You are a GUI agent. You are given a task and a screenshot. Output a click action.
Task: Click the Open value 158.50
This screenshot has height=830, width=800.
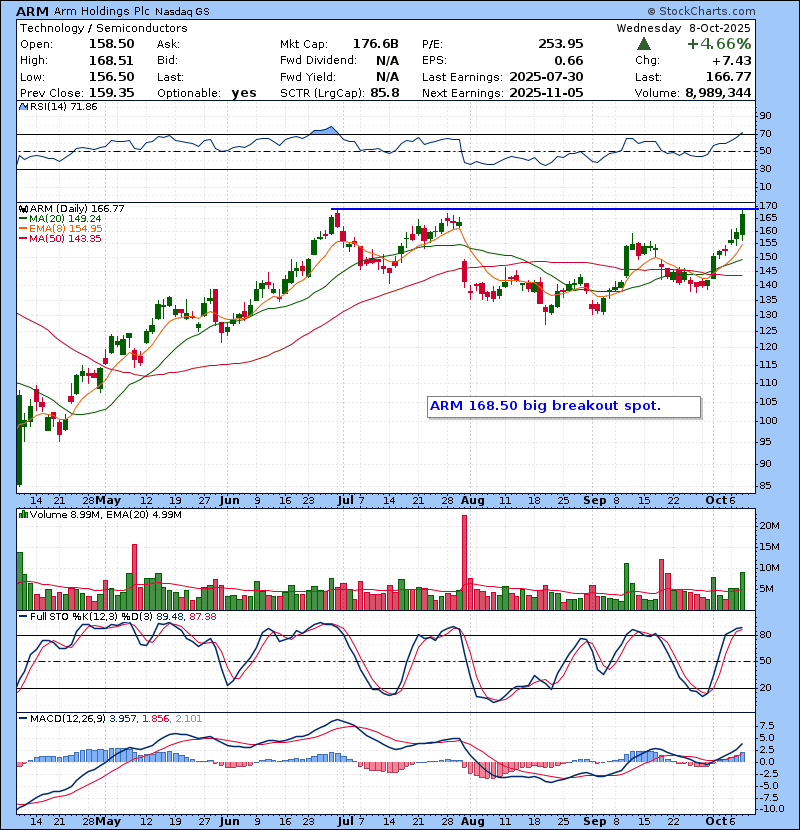112,44
